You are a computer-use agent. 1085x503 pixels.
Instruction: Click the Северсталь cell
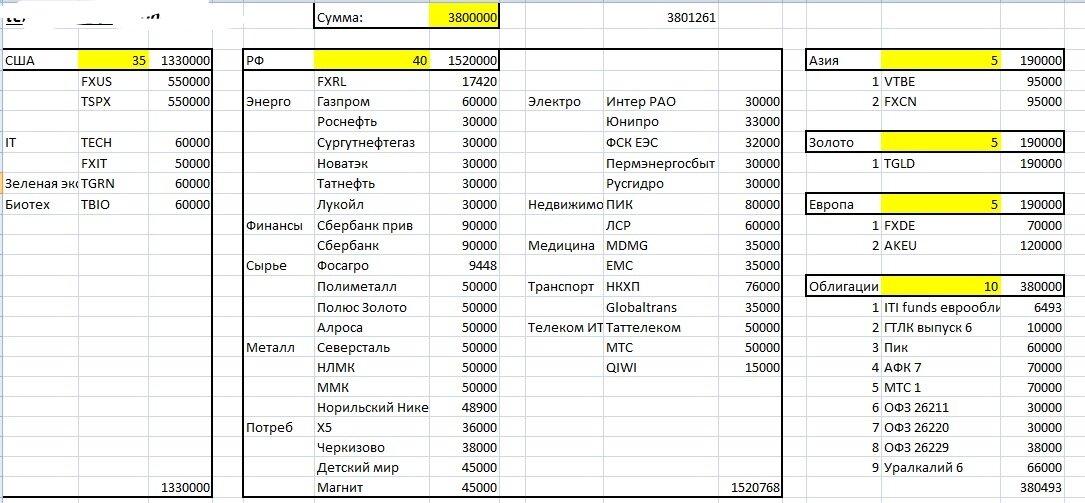click(x=372, y=347)
